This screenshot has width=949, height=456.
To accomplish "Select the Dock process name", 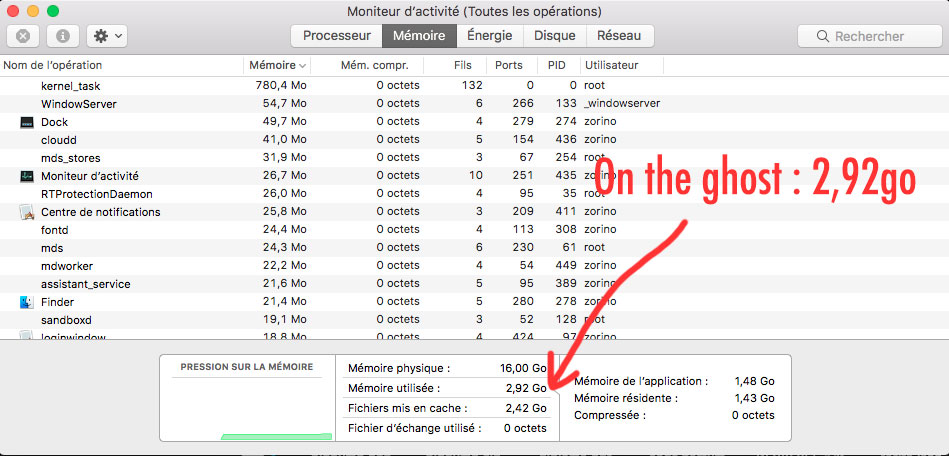I will pyautogui.click(x=54, y=122).
